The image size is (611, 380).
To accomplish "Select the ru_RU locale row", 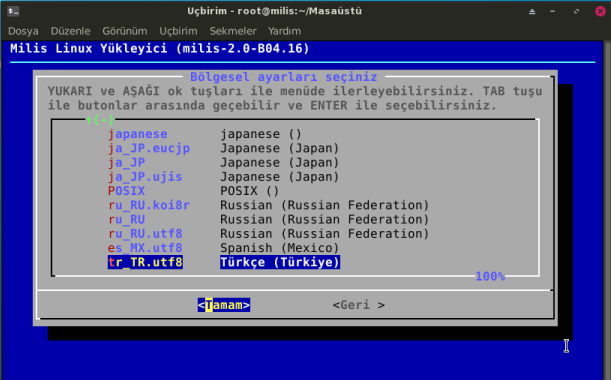I will 126,219.
